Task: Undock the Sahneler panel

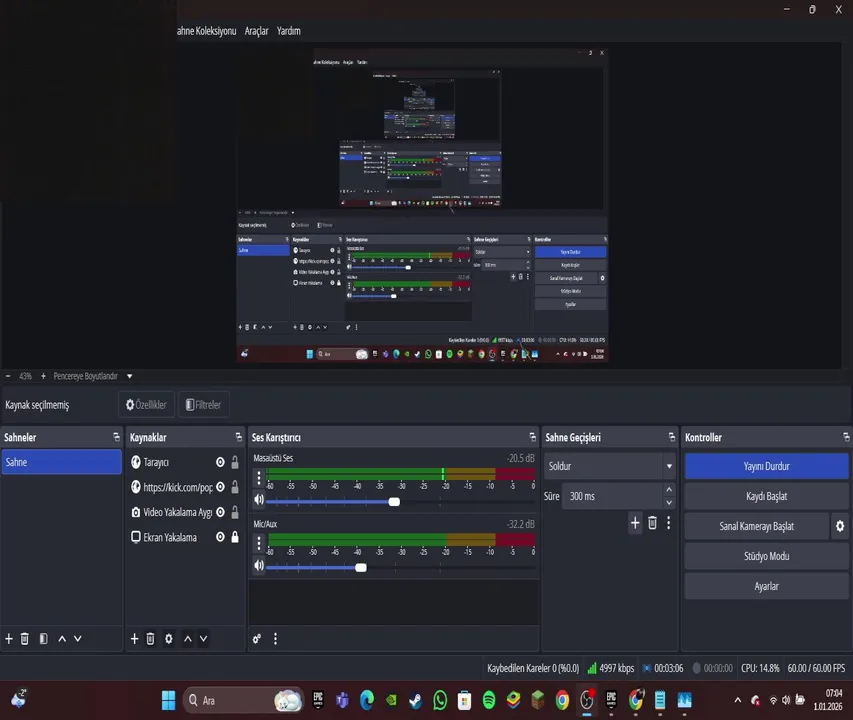Action: click(x=116, y=437)
